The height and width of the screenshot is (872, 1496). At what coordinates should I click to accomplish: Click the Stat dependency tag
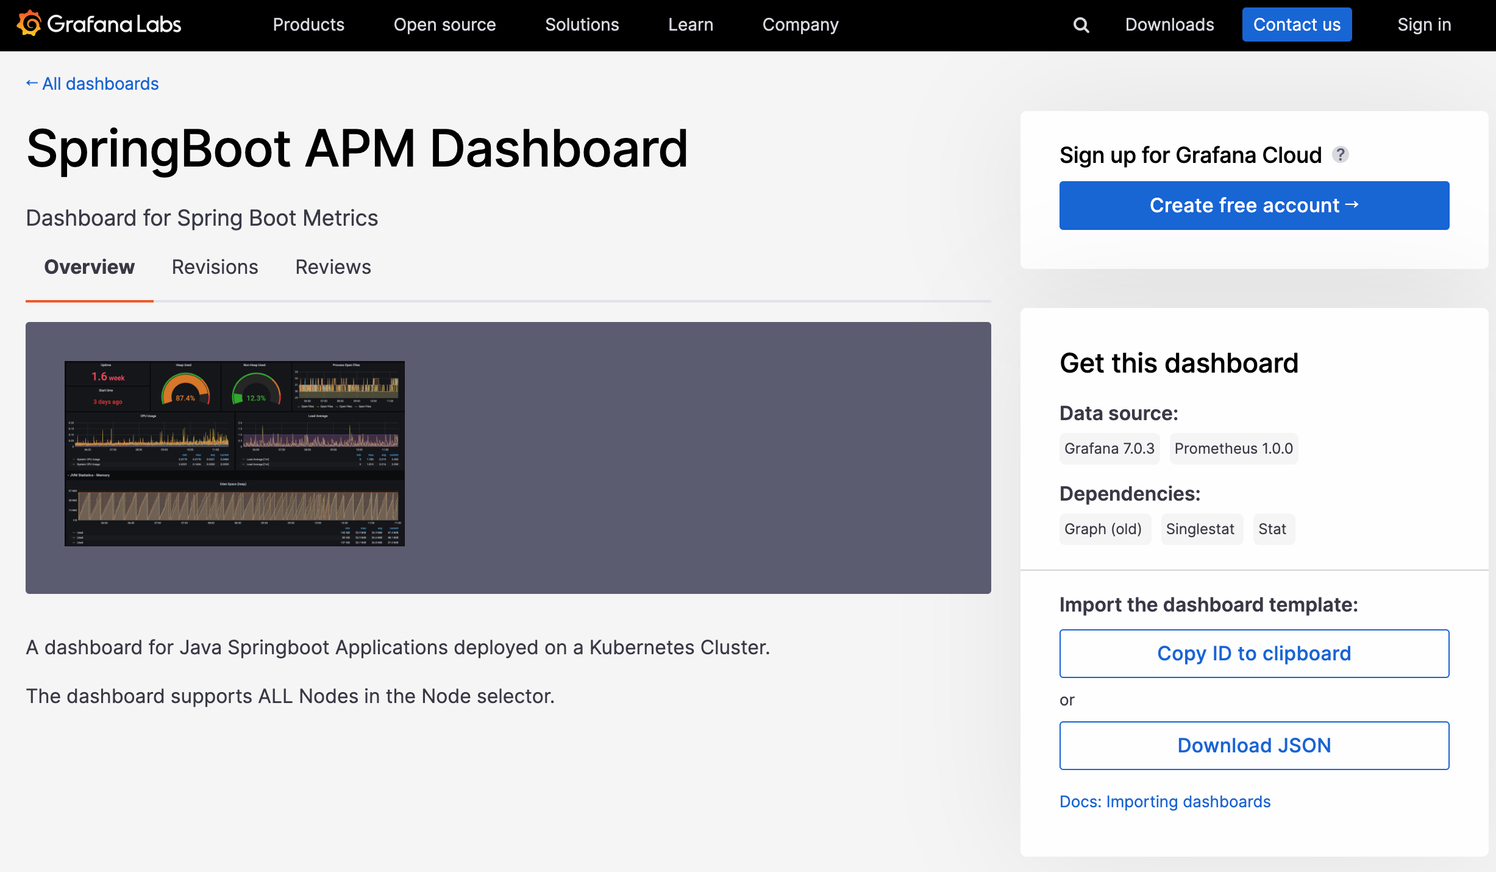click(1272, 529)
